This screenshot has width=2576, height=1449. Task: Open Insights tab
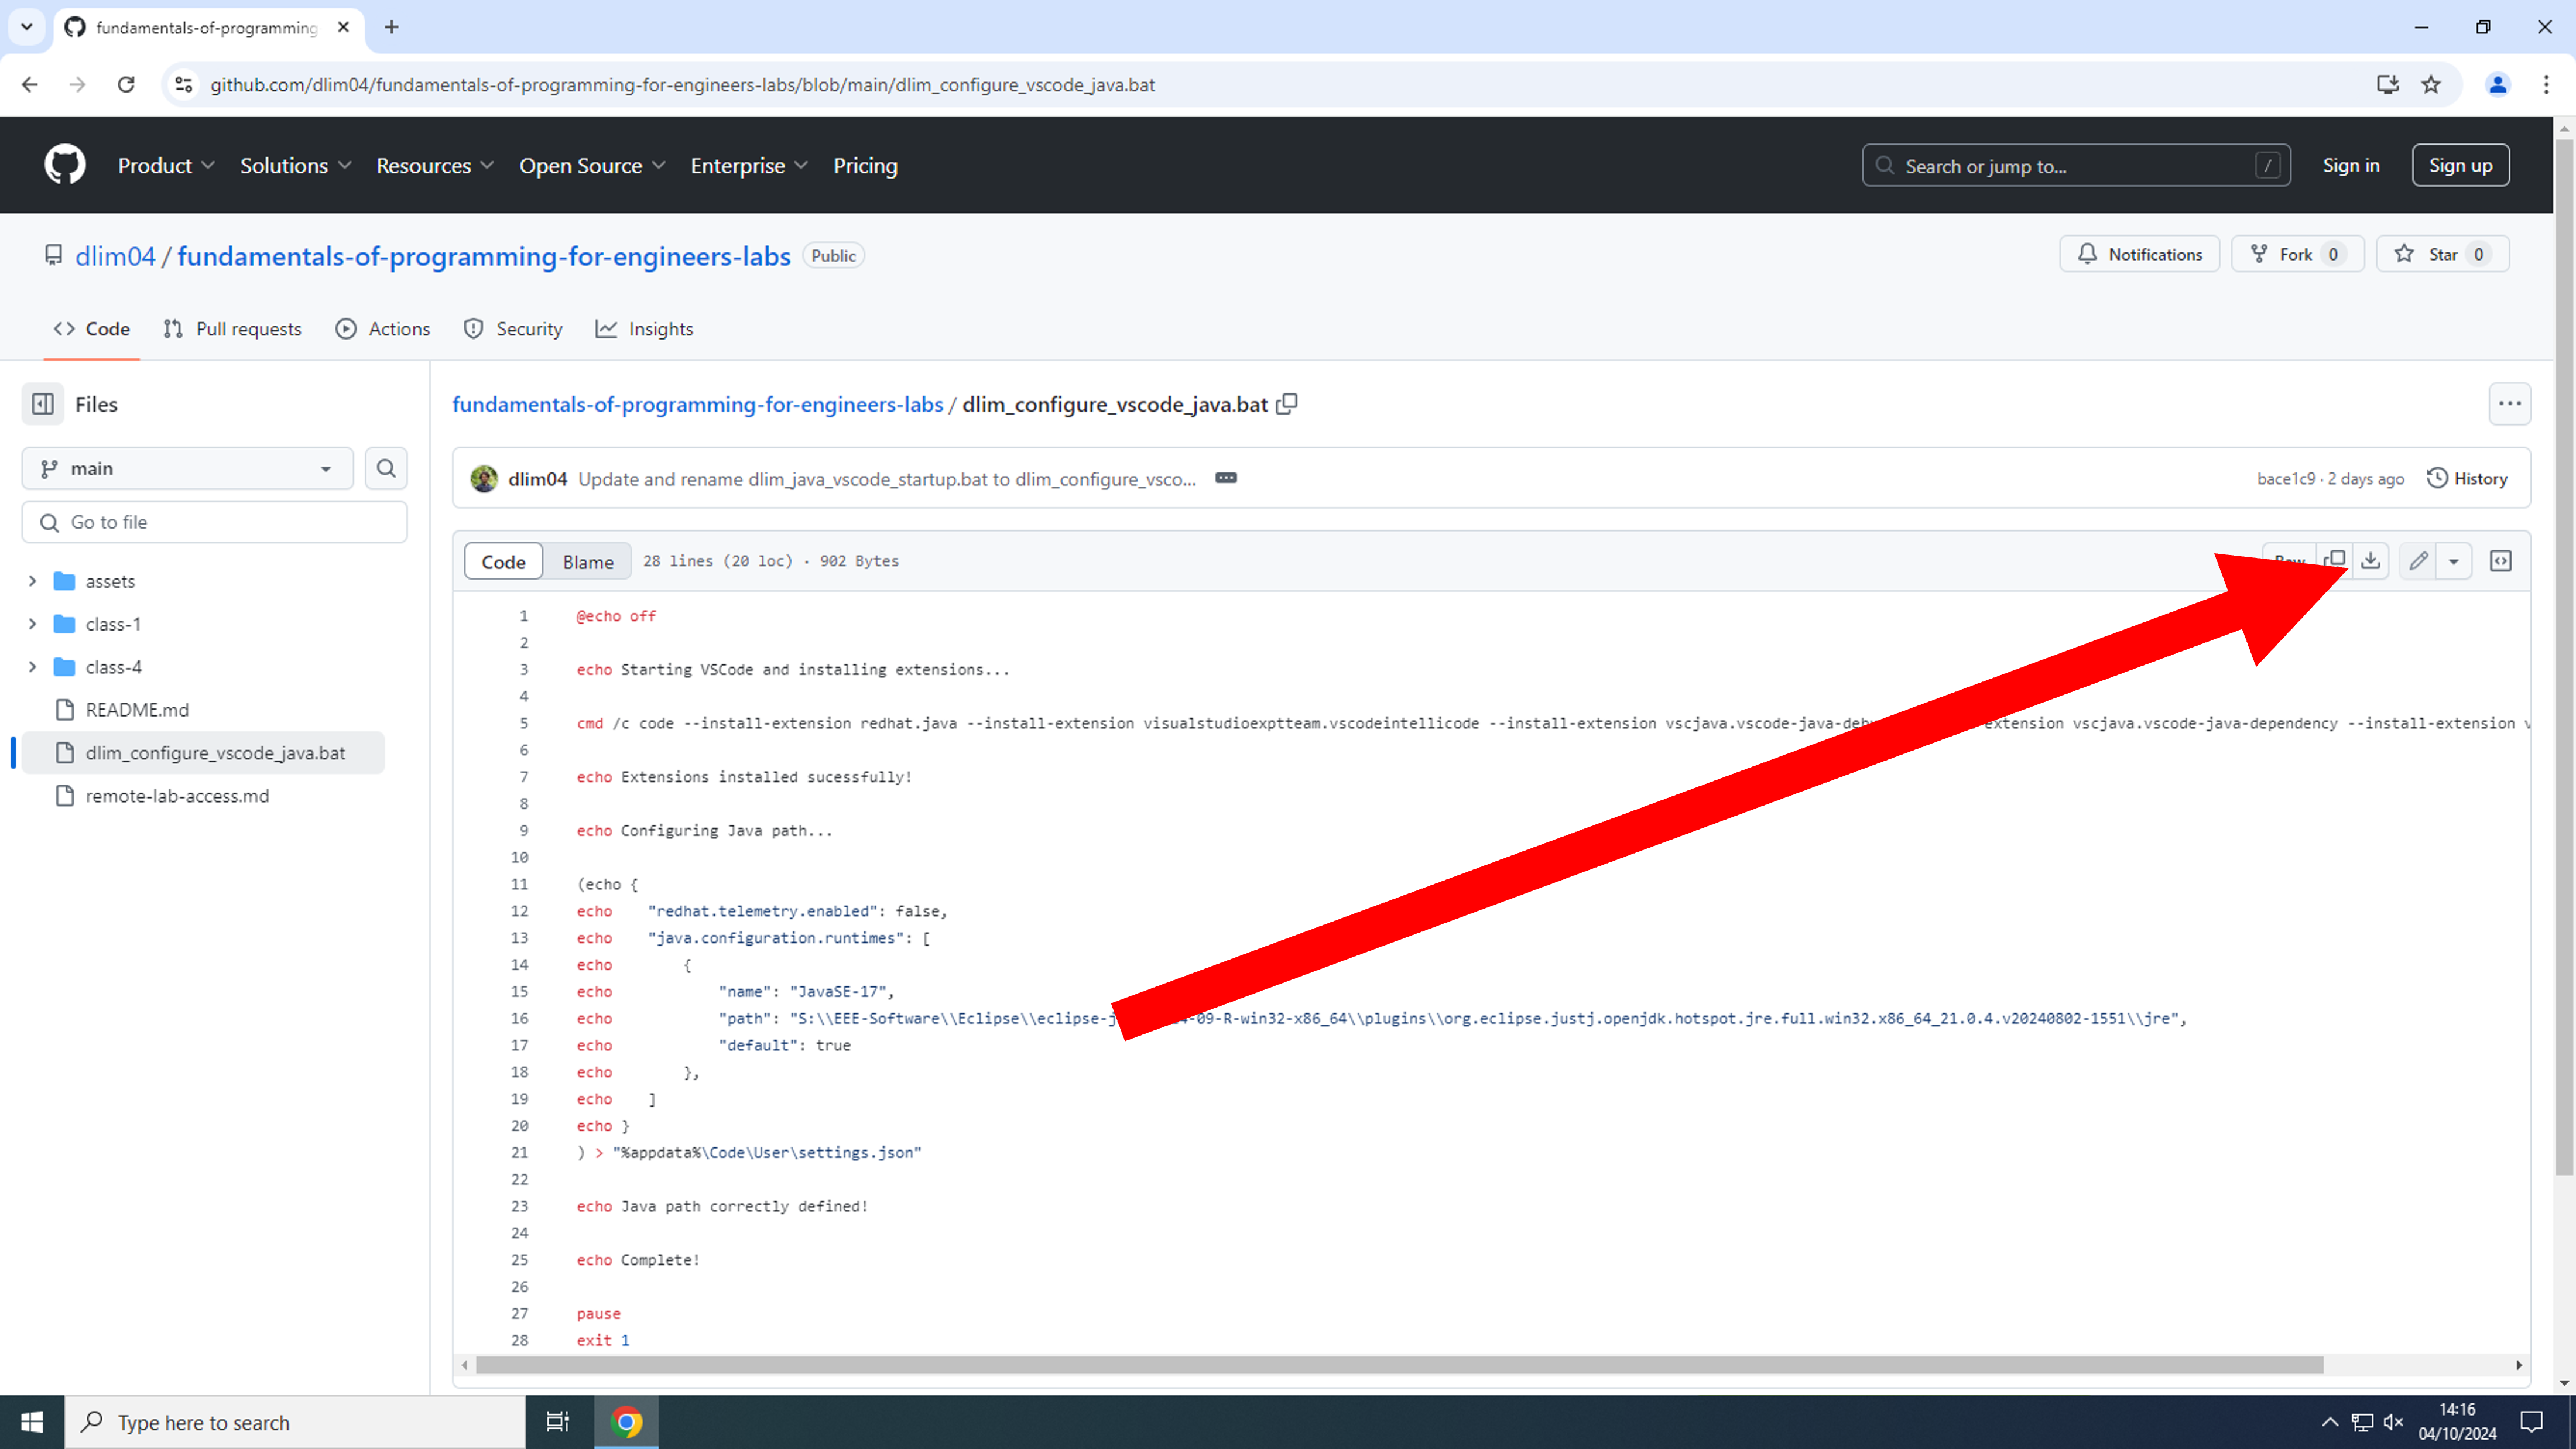[644, 329]
